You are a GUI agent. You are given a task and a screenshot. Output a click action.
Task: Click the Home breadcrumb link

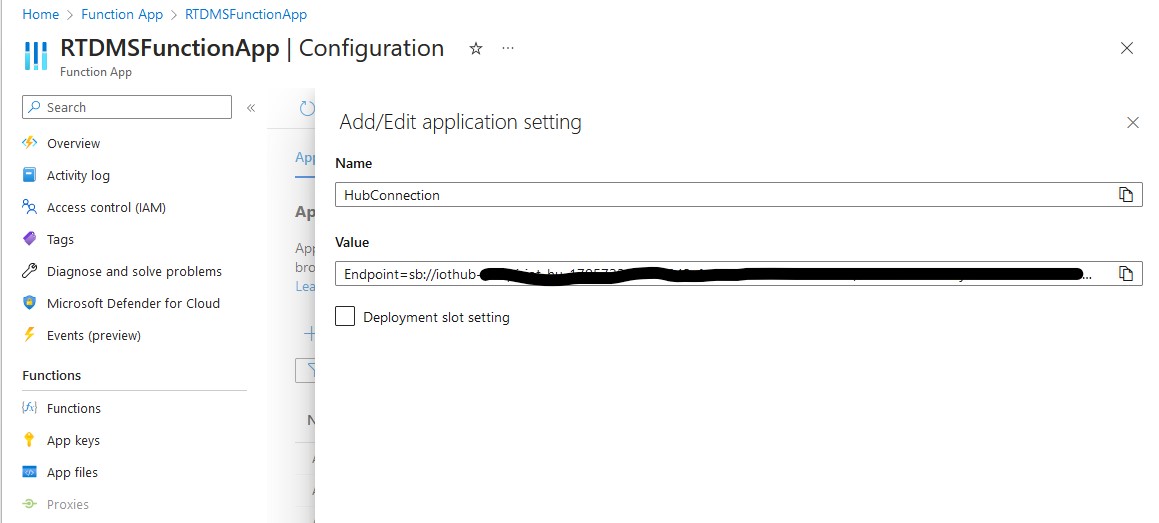click(x=40, y=14)
